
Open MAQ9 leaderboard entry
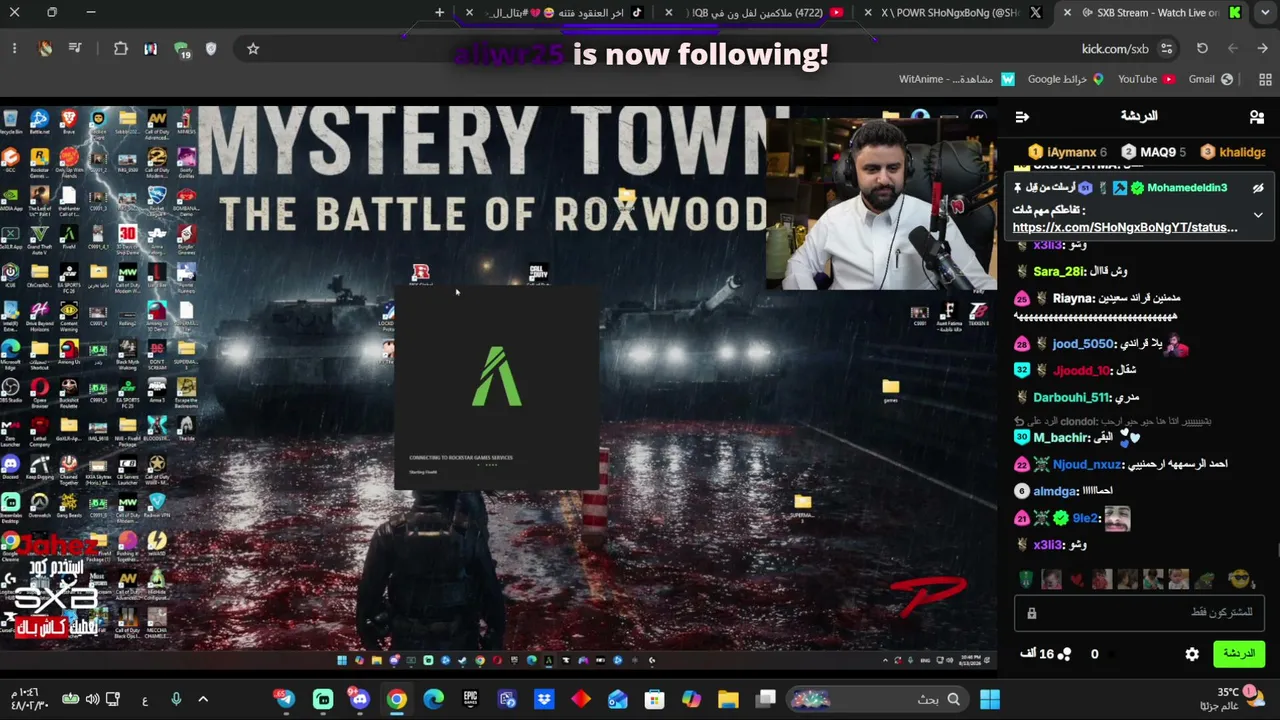click(1154, 152)
